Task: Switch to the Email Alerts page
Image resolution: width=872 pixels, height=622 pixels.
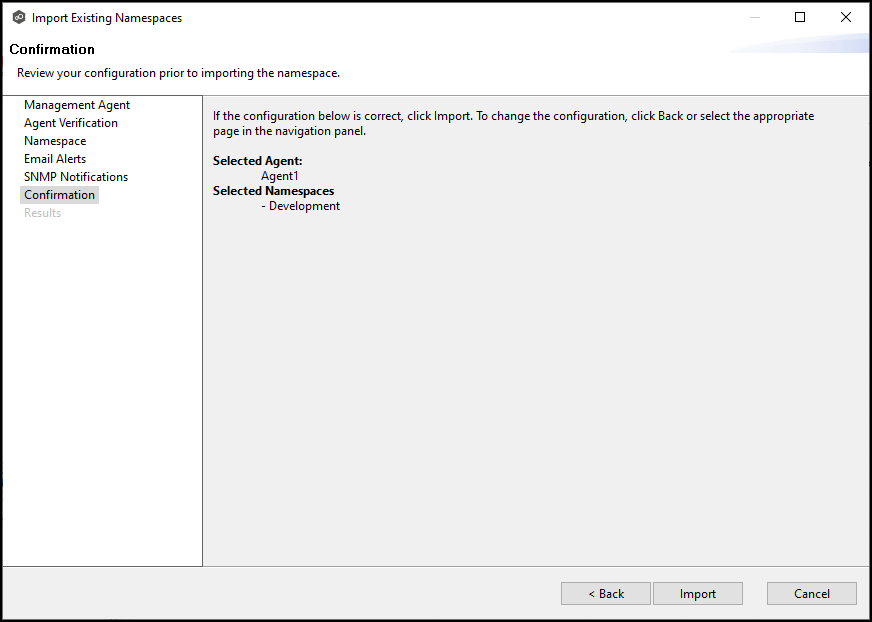Action: pyautogui.click(x=55, y=159)
